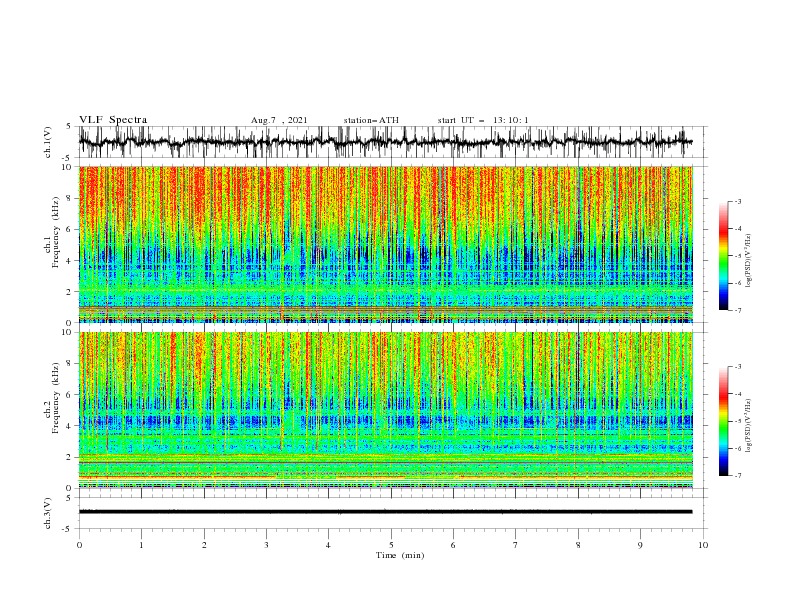Click the "3" tick on the time axis
The width and height of the screenshot is (792, 612).
[266, 545]
